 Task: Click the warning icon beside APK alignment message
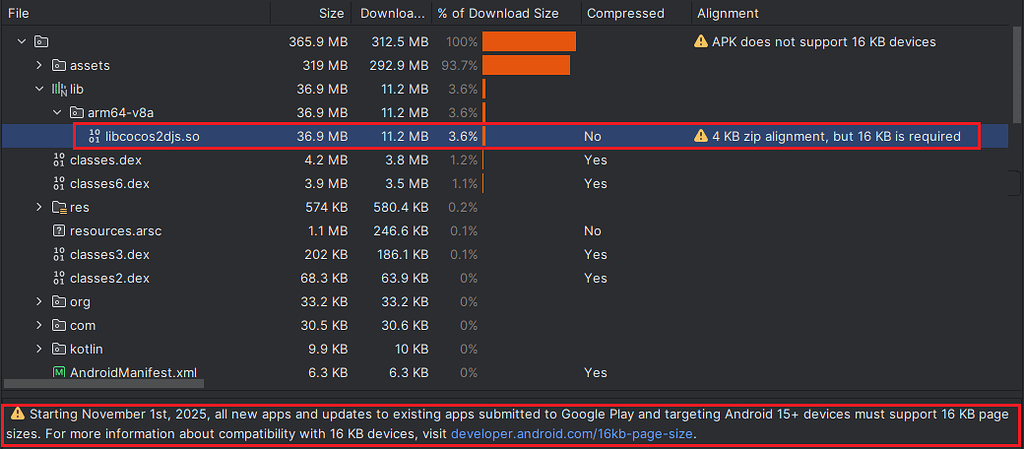701,42
